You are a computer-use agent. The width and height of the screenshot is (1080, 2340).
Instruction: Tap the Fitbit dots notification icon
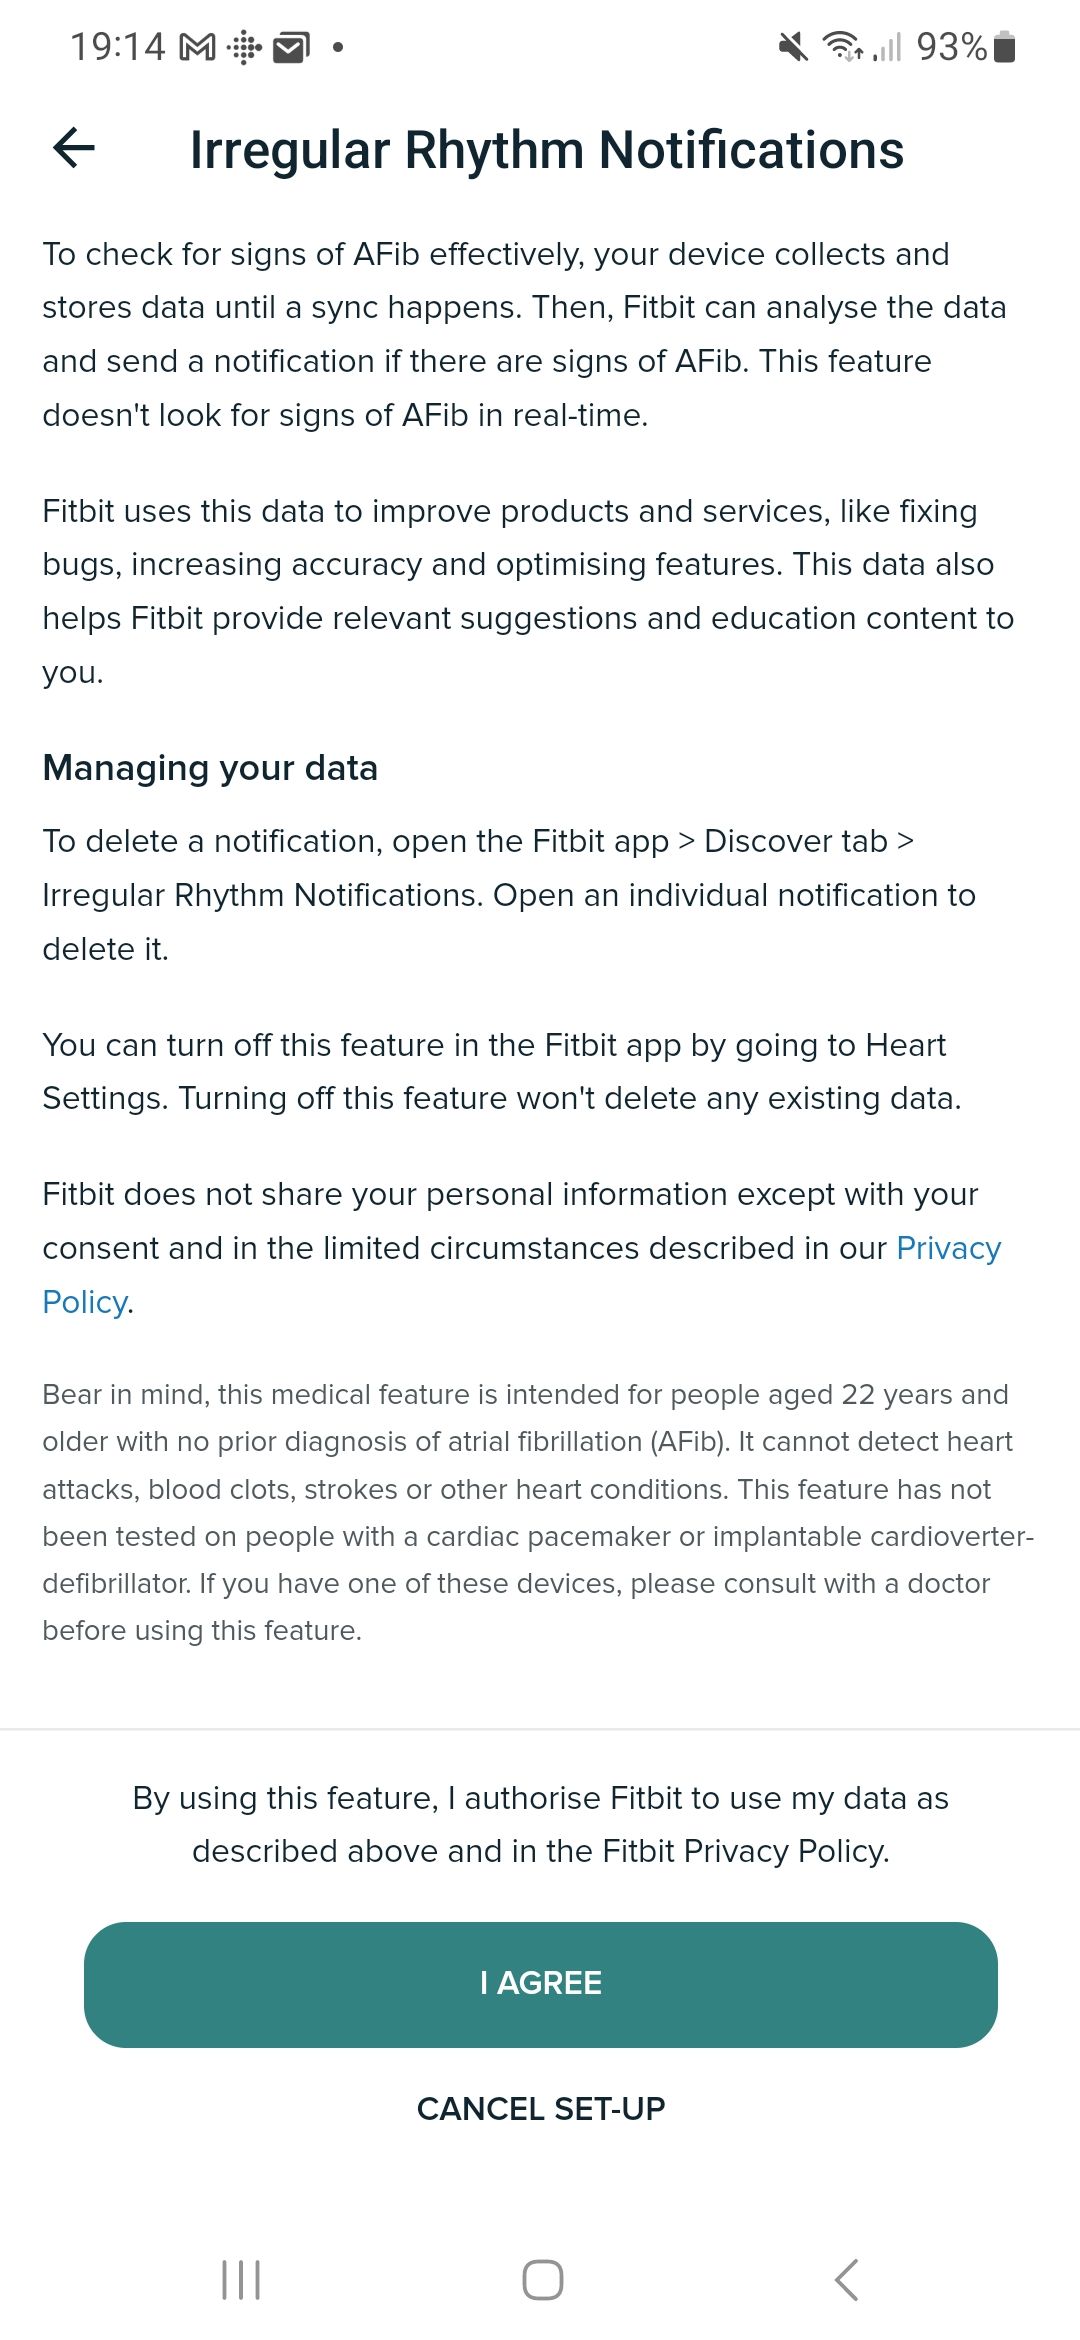[x=244, y=47]
